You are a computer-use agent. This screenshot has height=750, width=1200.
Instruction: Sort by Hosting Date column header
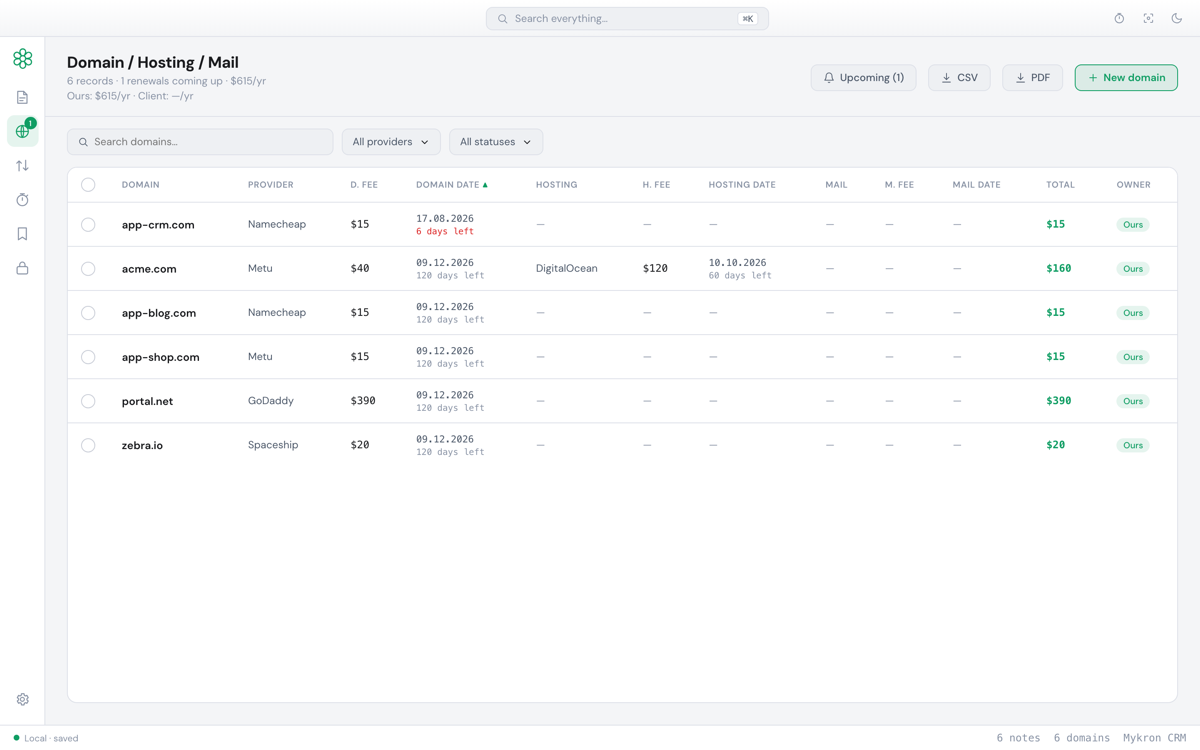[x=742, y=185]
